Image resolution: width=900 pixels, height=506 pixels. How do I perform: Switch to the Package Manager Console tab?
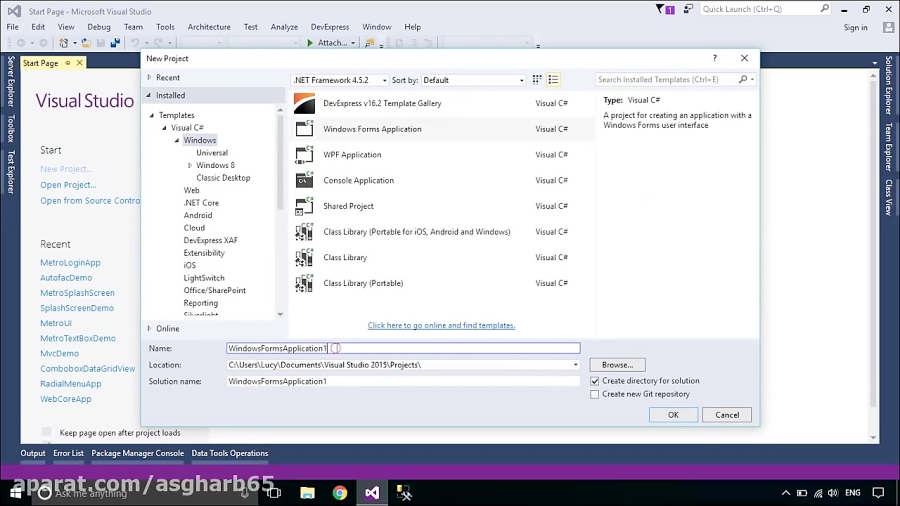(138, 453)
